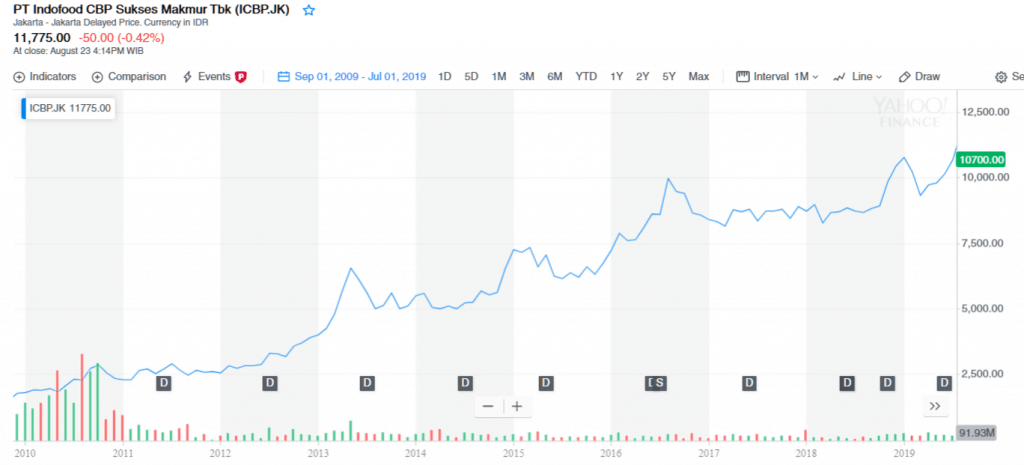Click the dividend marker in mid-2017
The height and width of the screenshot is (465, 1024).
point(750,383)
